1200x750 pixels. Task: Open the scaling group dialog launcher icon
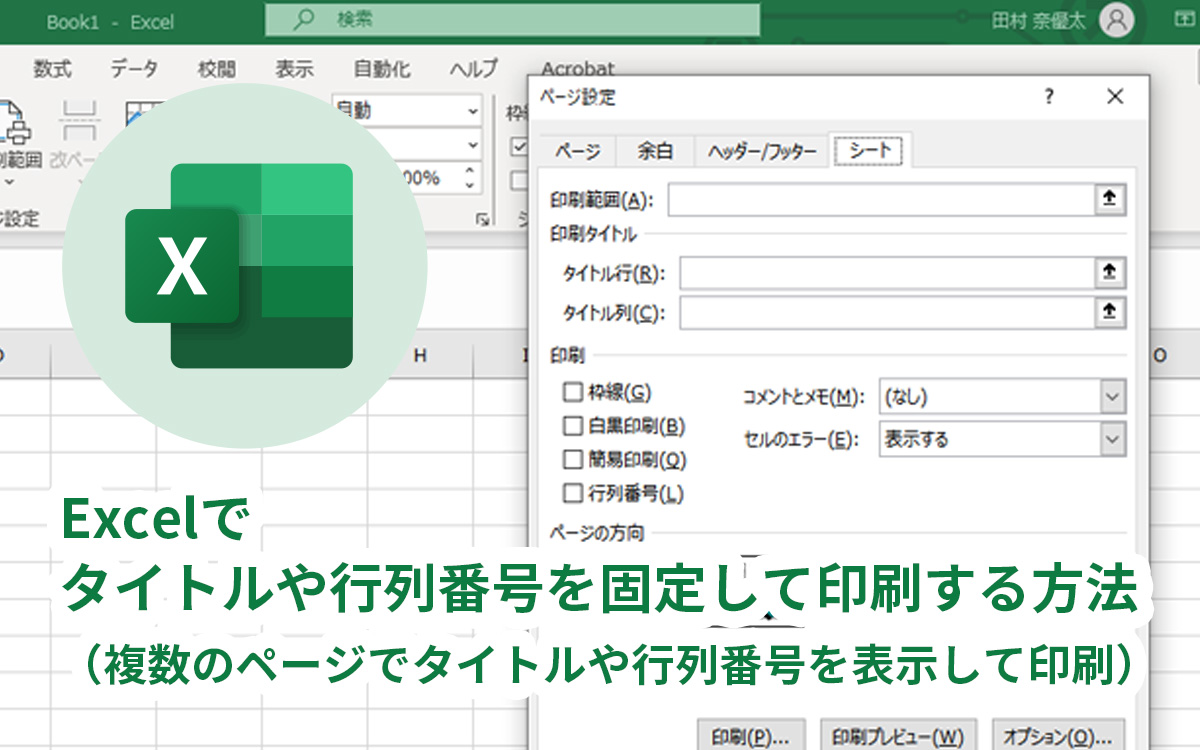coord(482,219)
